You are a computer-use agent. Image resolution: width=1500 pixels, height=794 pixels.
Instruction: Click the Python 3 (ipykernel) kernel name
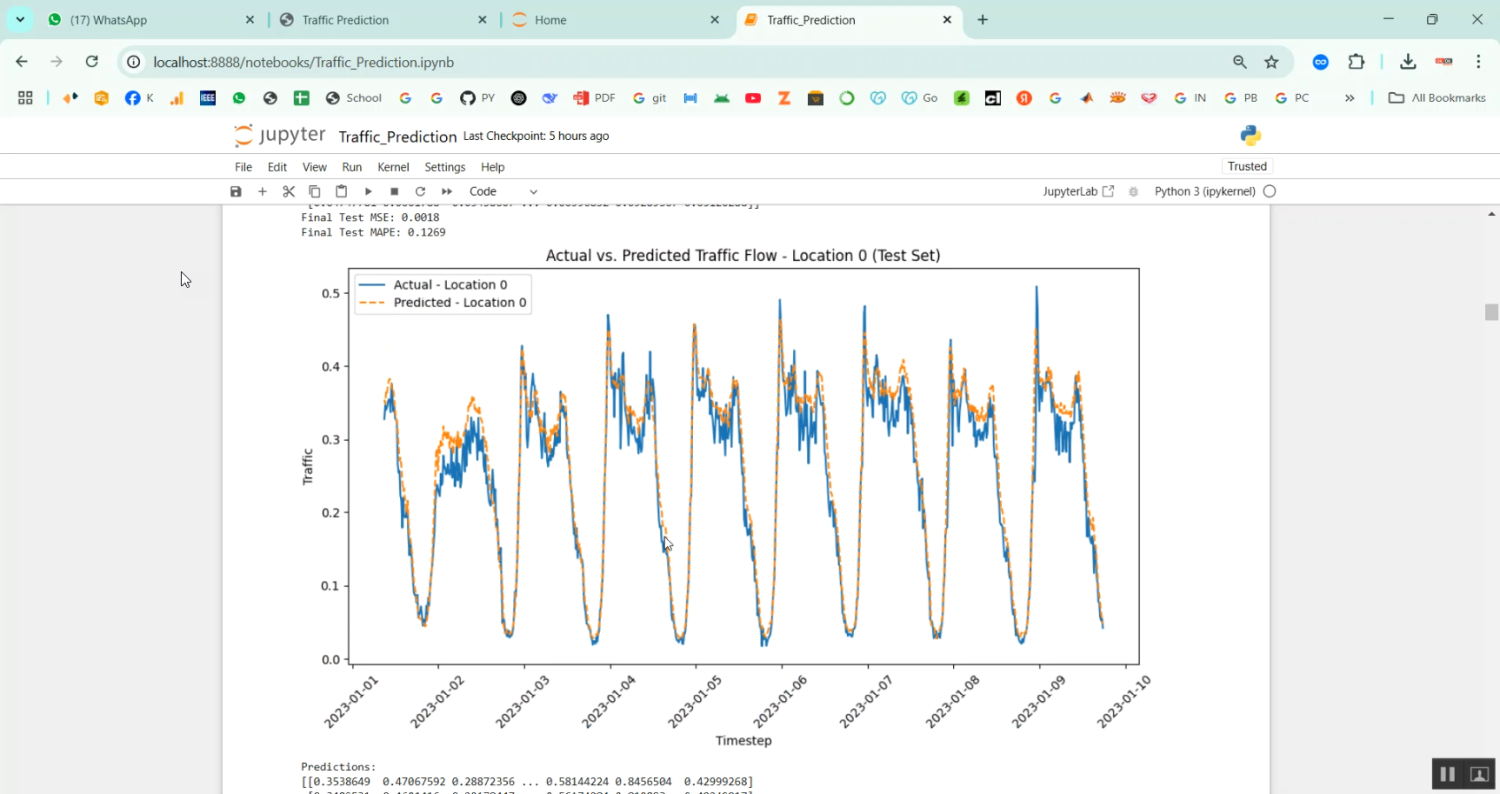[x=1204, y=191]
